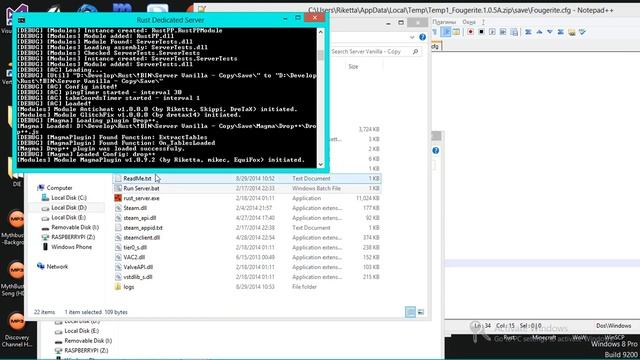Click console scrollbar down arrow
This screenshot has height=360, width=640.
point(320,164)
